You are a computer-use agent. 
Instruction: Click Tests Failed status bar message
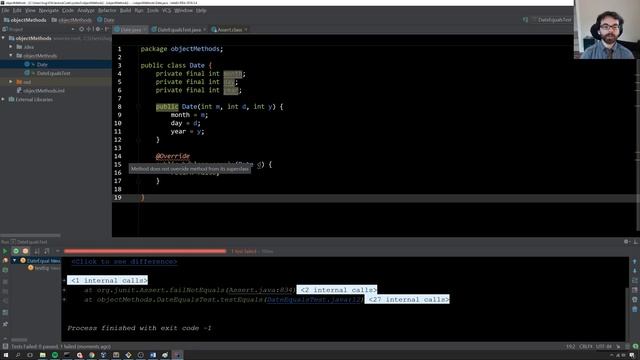pyautogui.click(x=61, y=347)
